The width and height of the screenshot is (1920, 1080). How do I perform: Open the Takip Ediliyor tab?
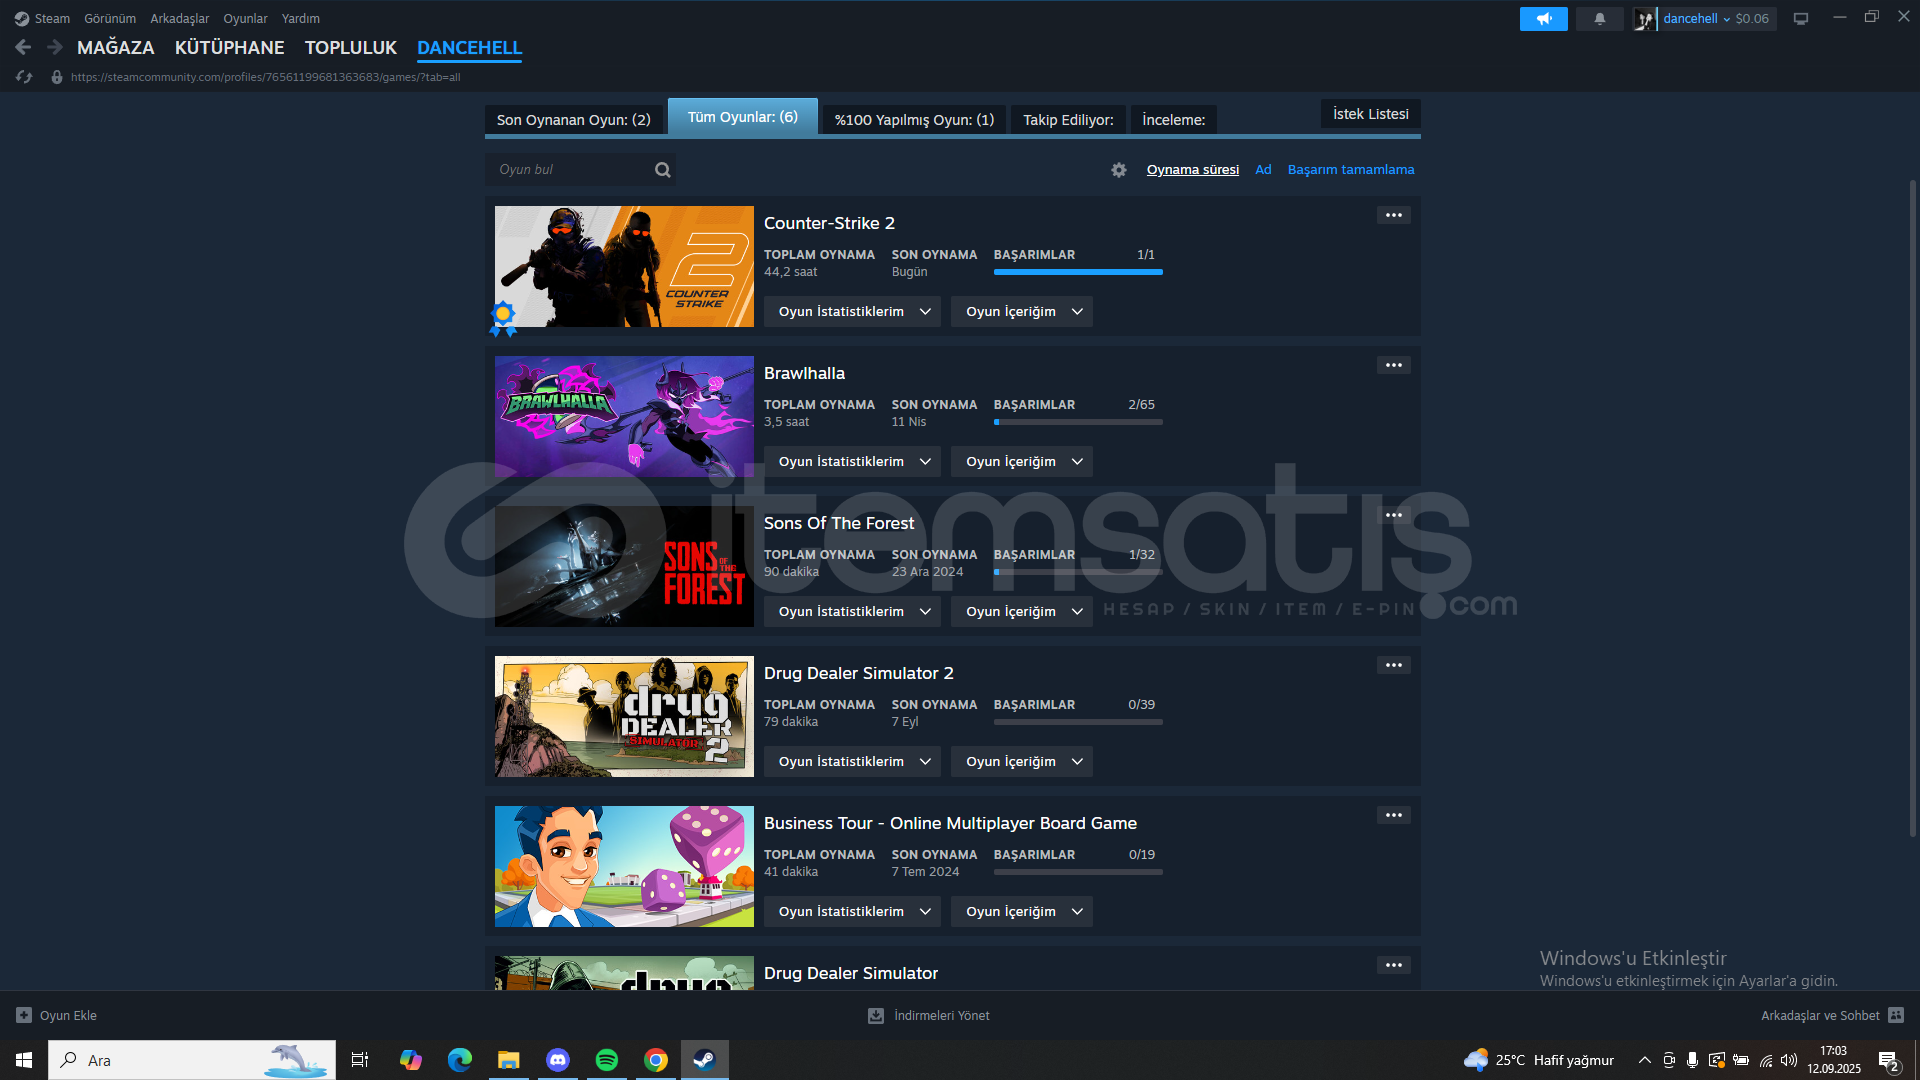[x=1068, y=120]
